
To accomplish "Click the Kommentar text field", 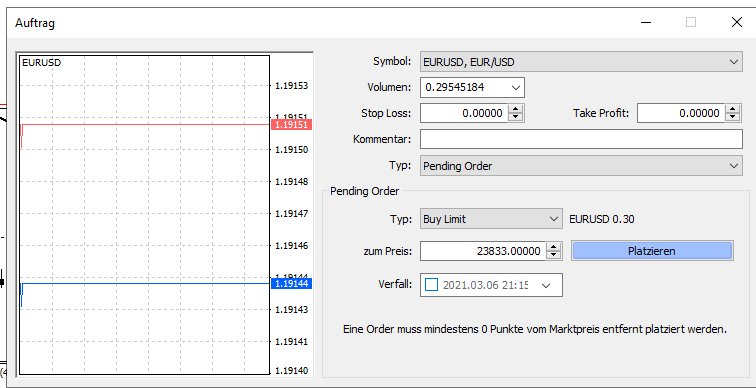I will point(581,139).
